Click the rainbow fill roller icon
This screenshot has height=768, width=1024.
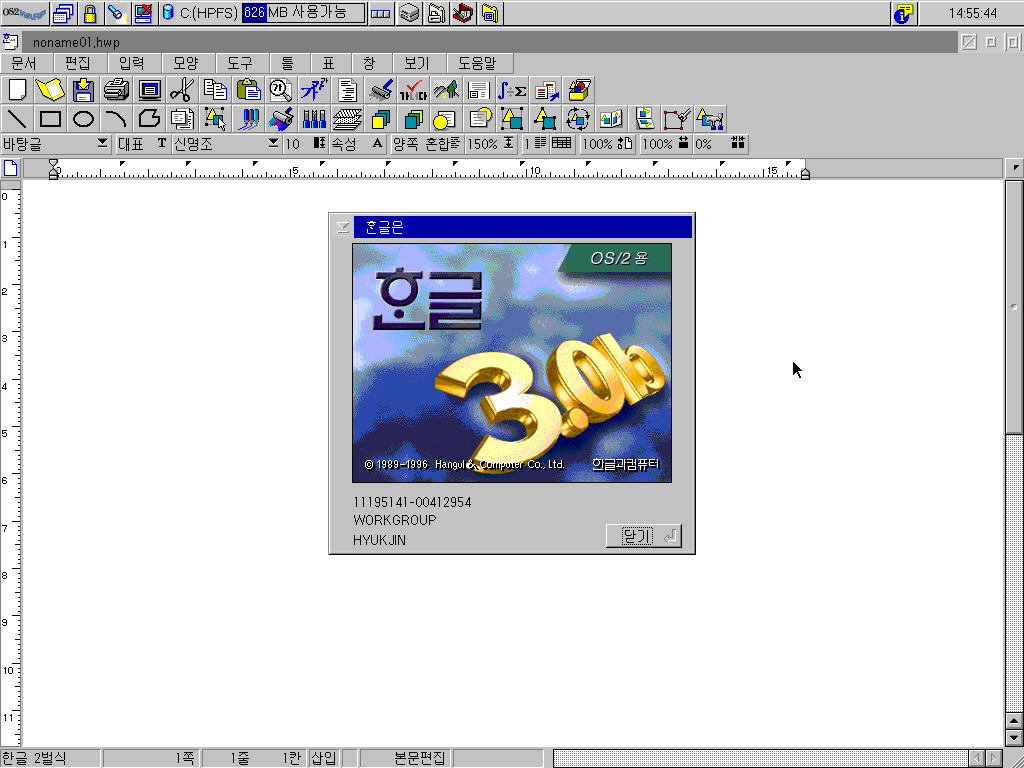pos(281,119)
